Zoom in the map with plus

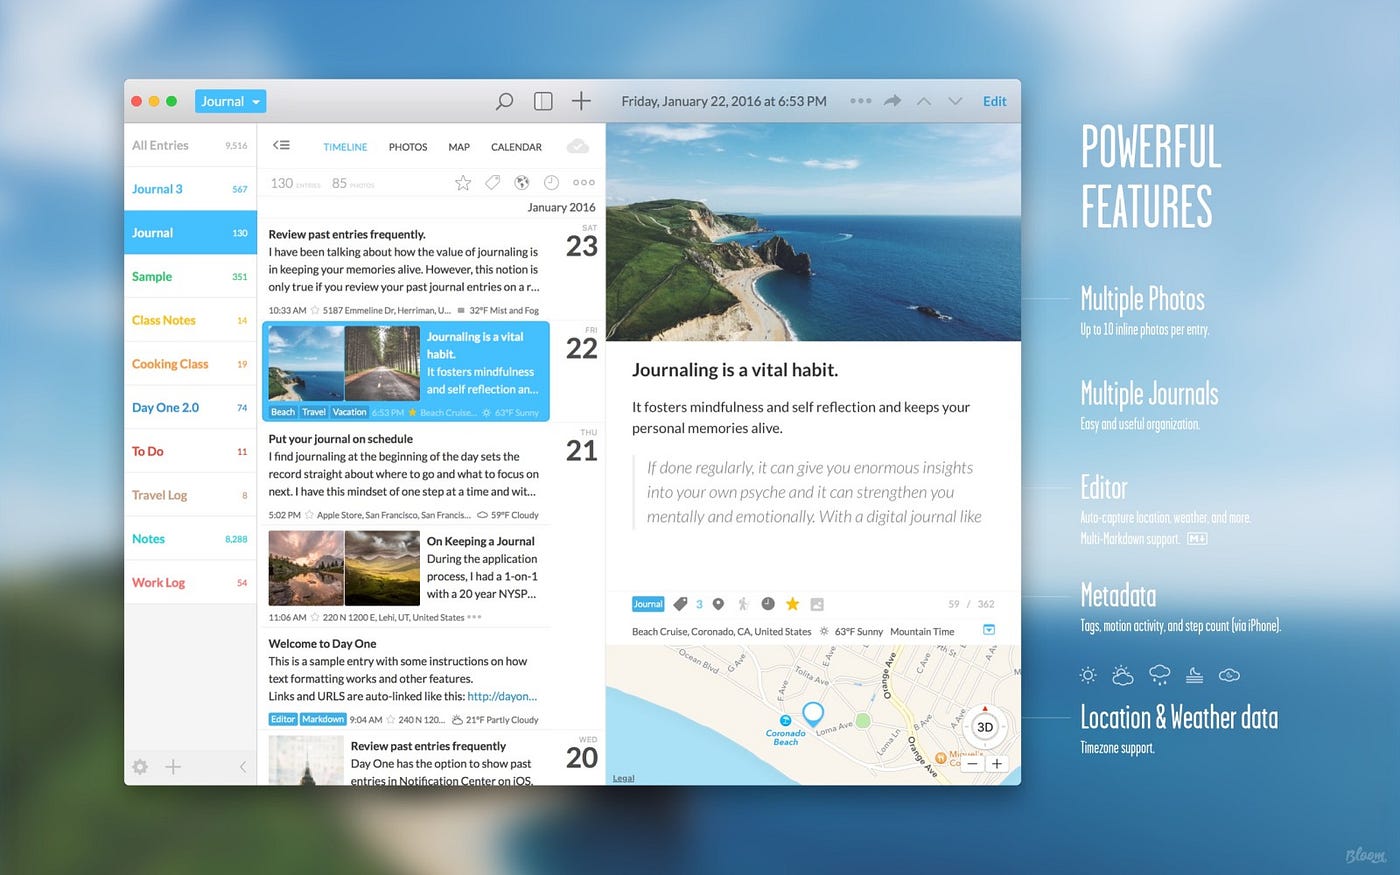click(997, 763)
